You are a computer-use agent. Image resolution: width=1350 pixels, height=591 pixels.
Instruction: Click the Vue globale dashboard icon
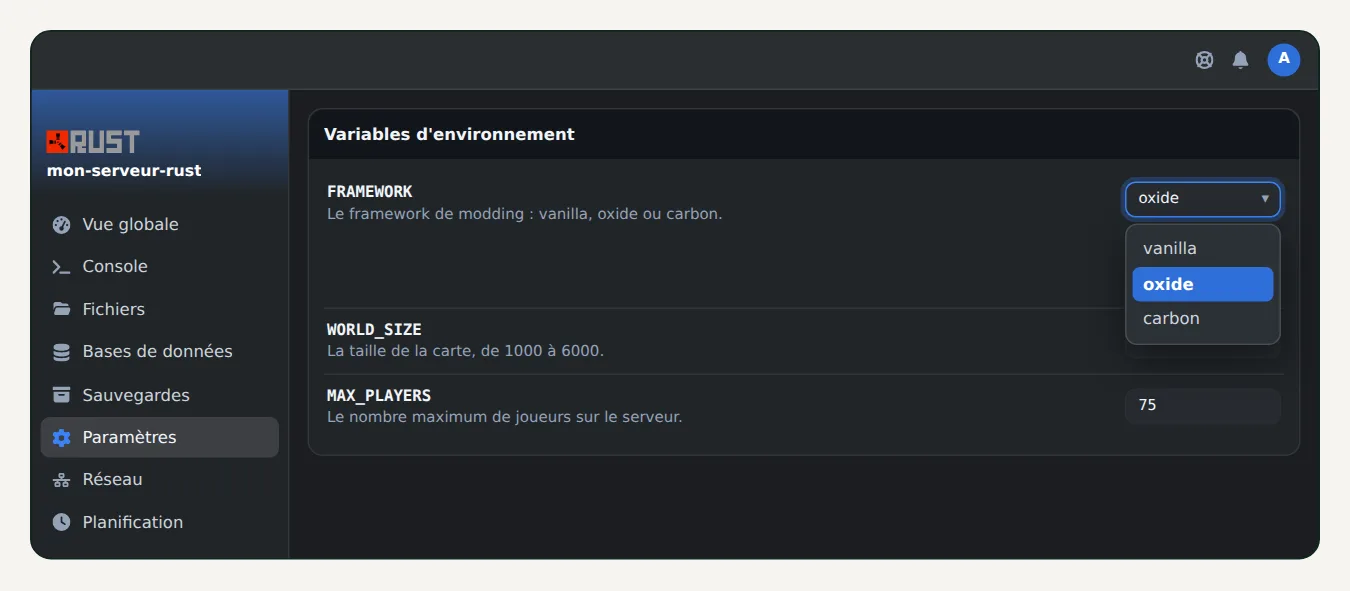pos(62,225)
